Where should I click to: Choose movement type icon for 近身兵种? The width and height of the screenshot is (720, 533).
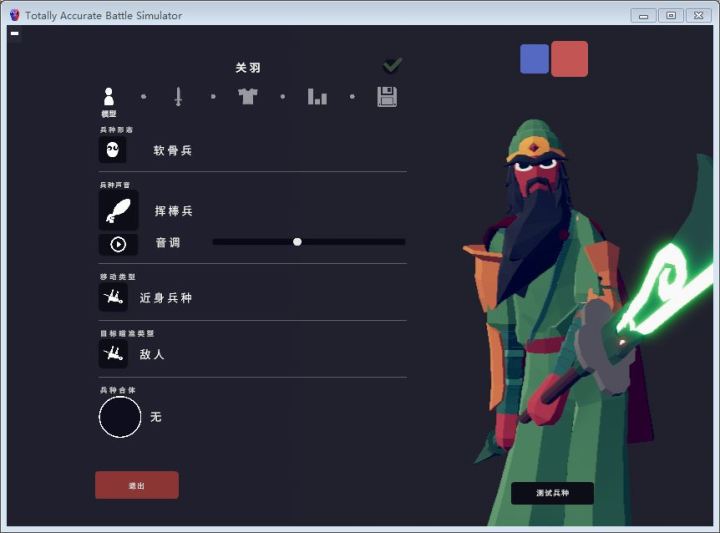pos(113,297)
